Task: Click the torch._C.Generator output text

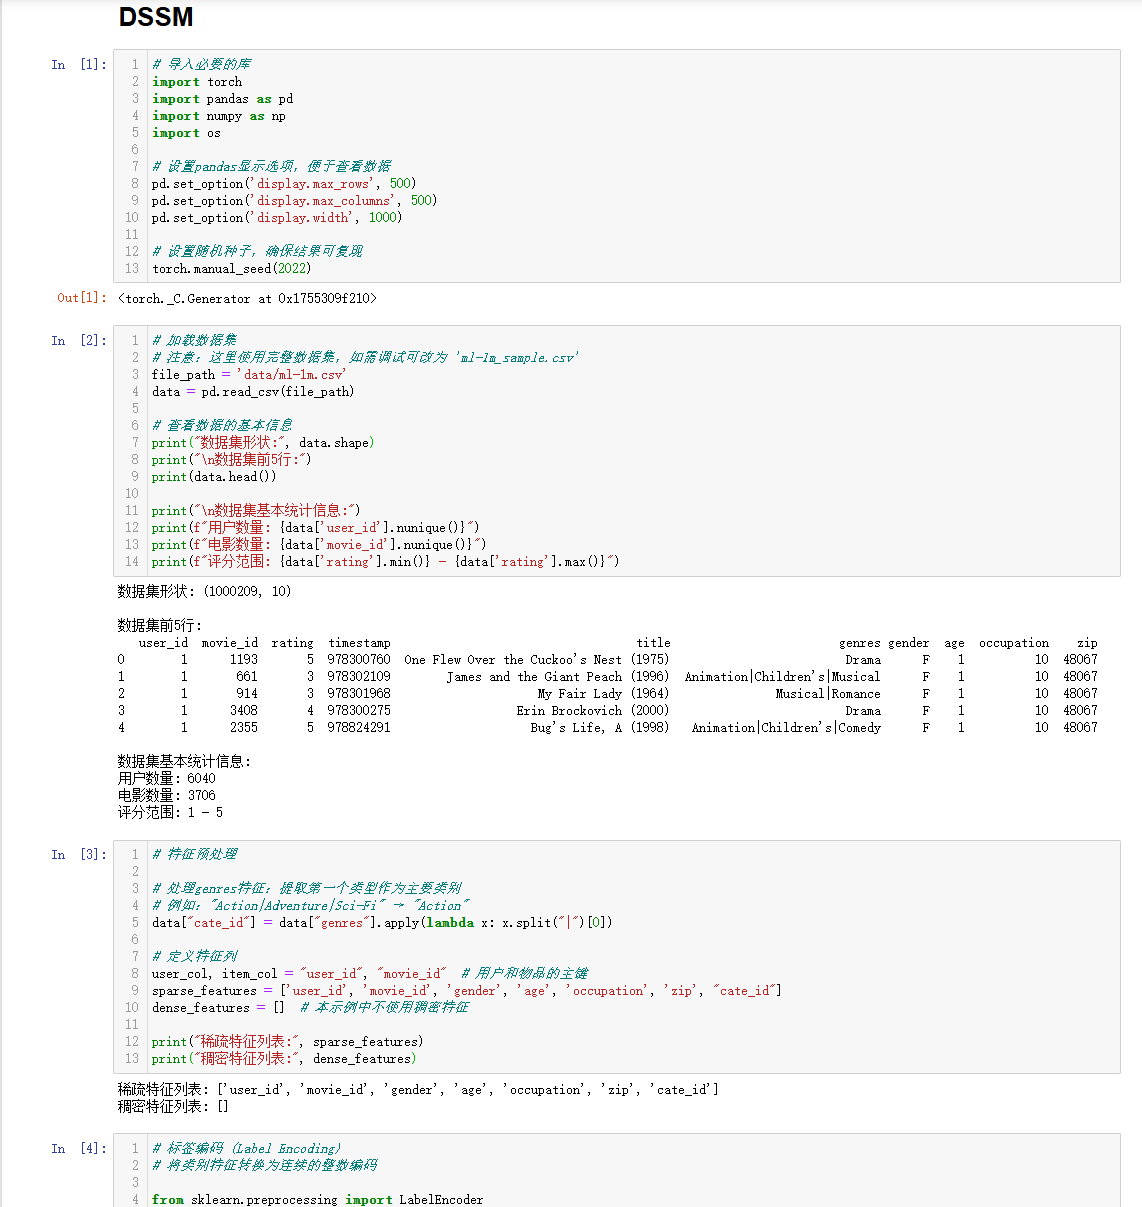Action: 247,299
